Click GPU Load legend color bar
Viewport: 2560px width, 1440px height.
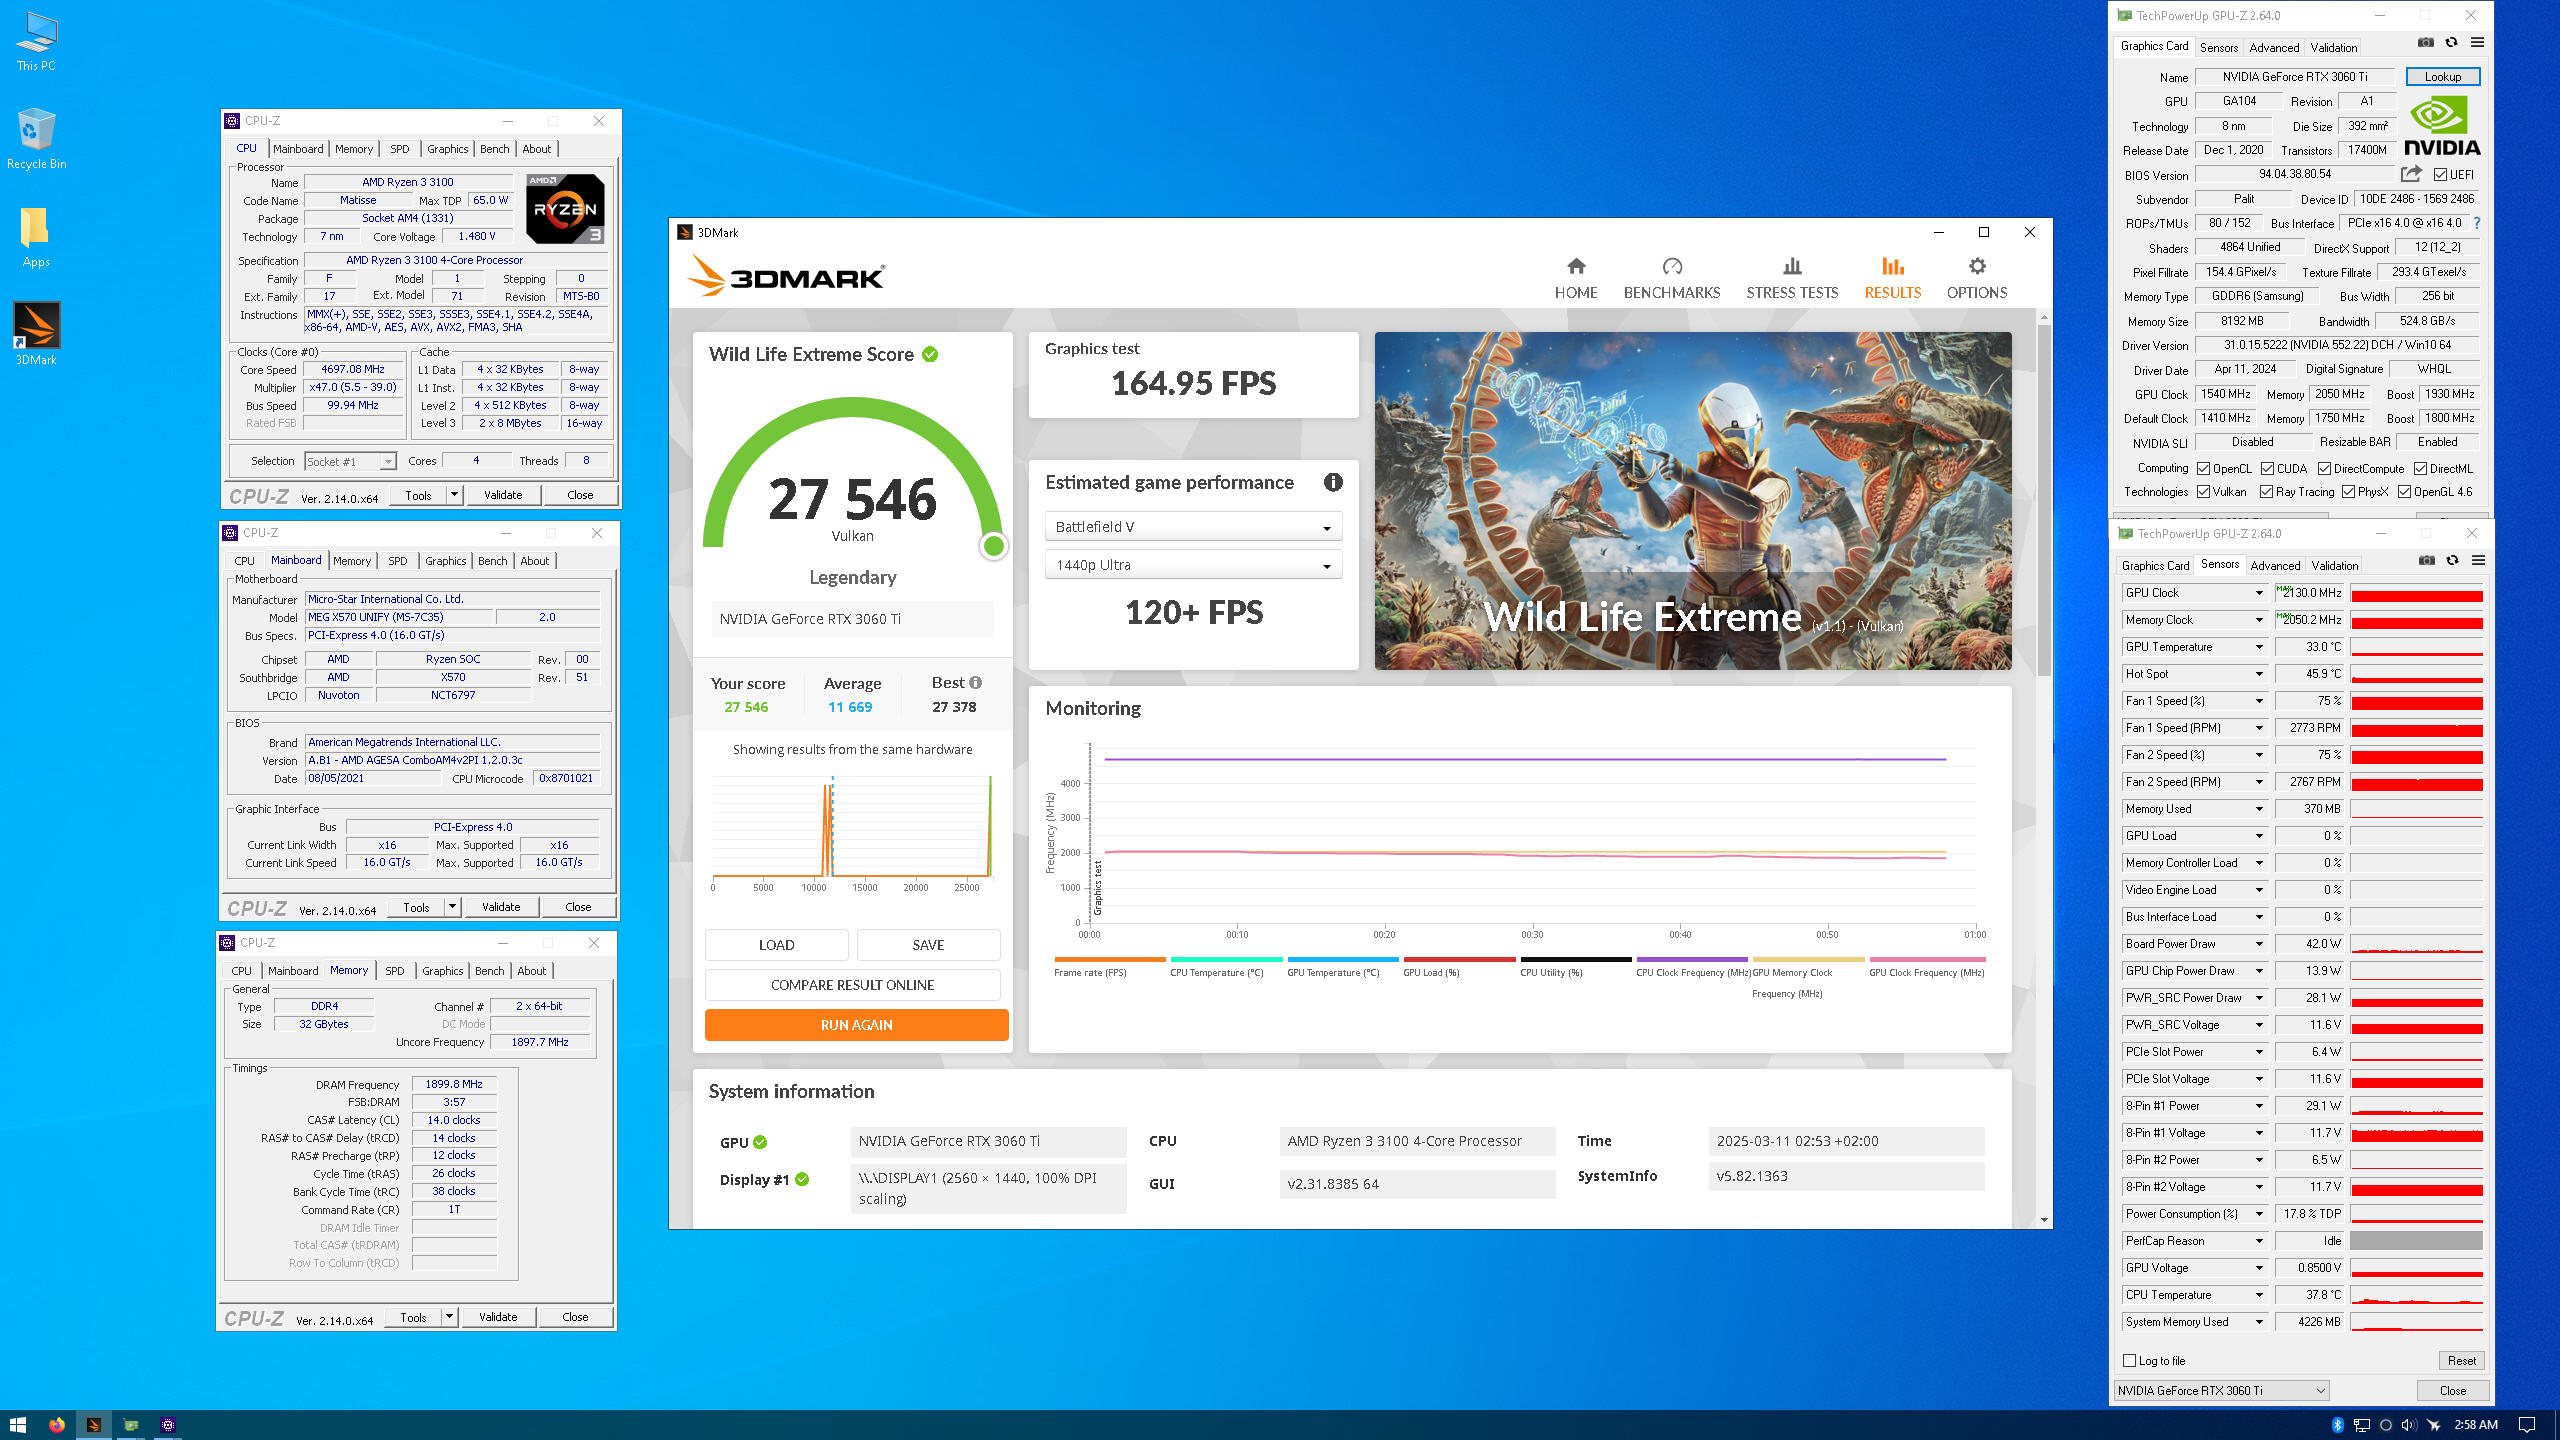tap(1458, 959)
